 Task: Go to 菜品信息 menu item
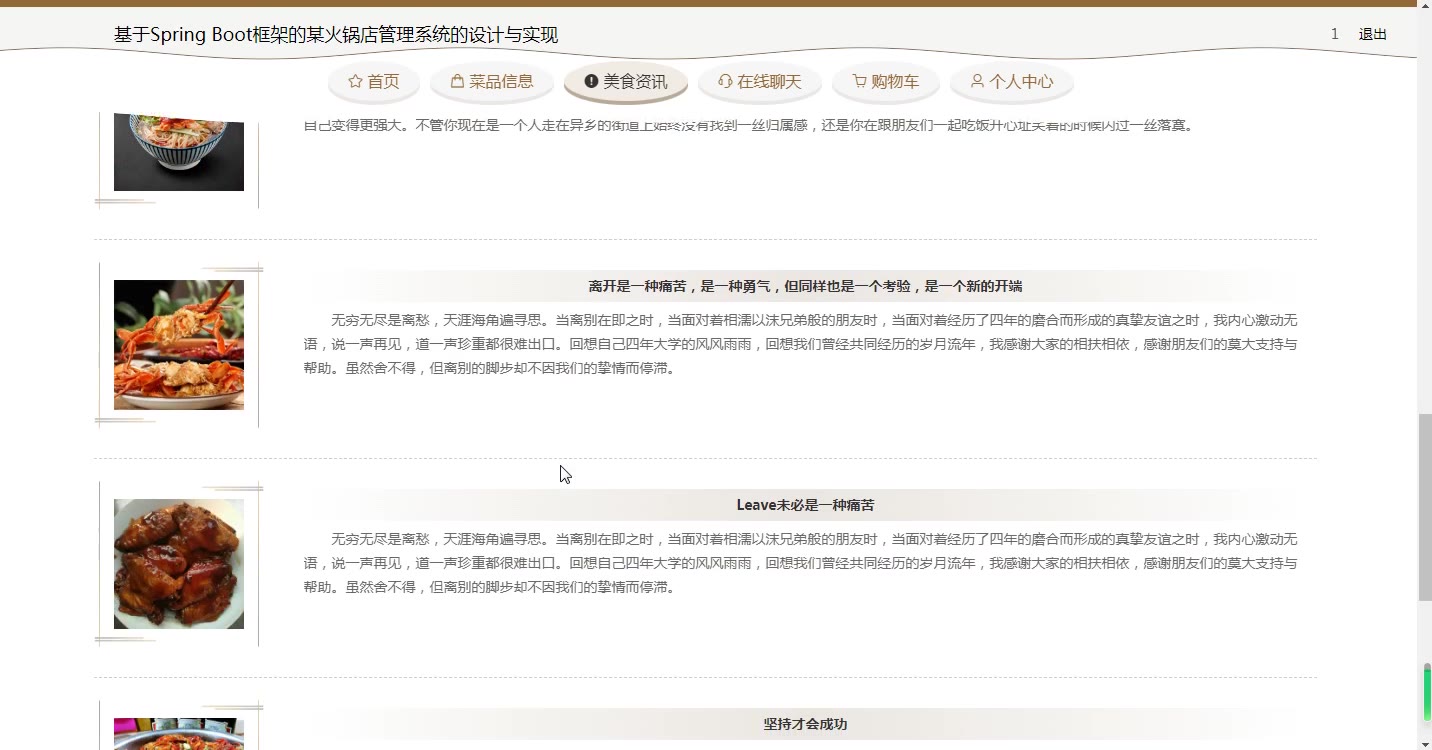pyautogui.click(x=492, y=82)
